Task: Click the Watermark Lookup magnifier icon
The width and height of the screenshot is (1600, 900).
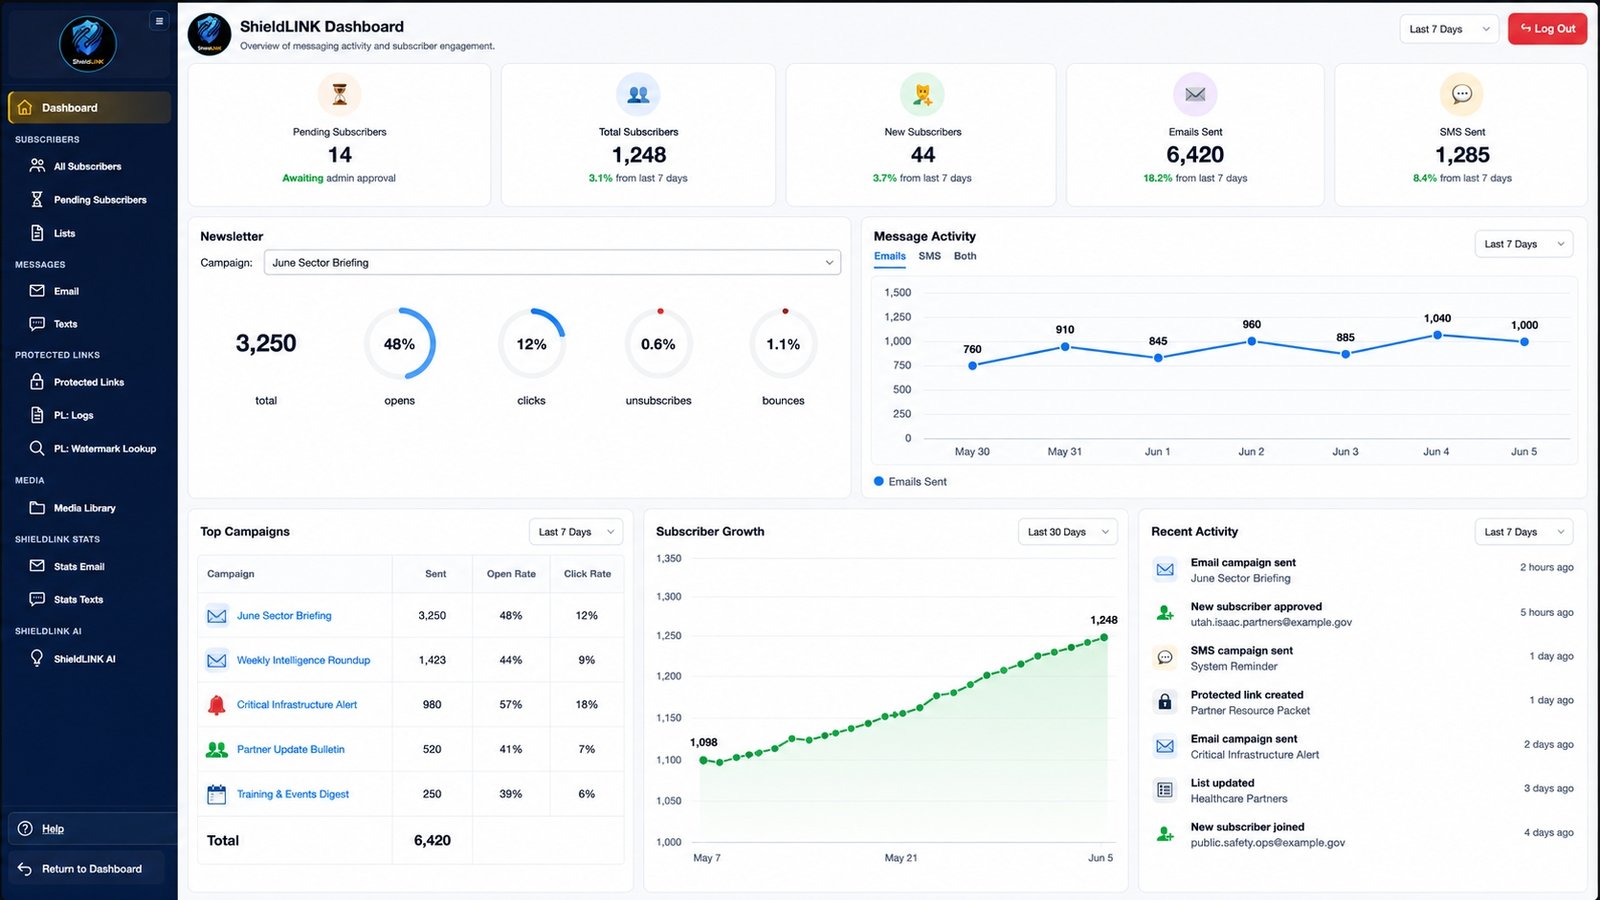Action: tap(37, 448)
